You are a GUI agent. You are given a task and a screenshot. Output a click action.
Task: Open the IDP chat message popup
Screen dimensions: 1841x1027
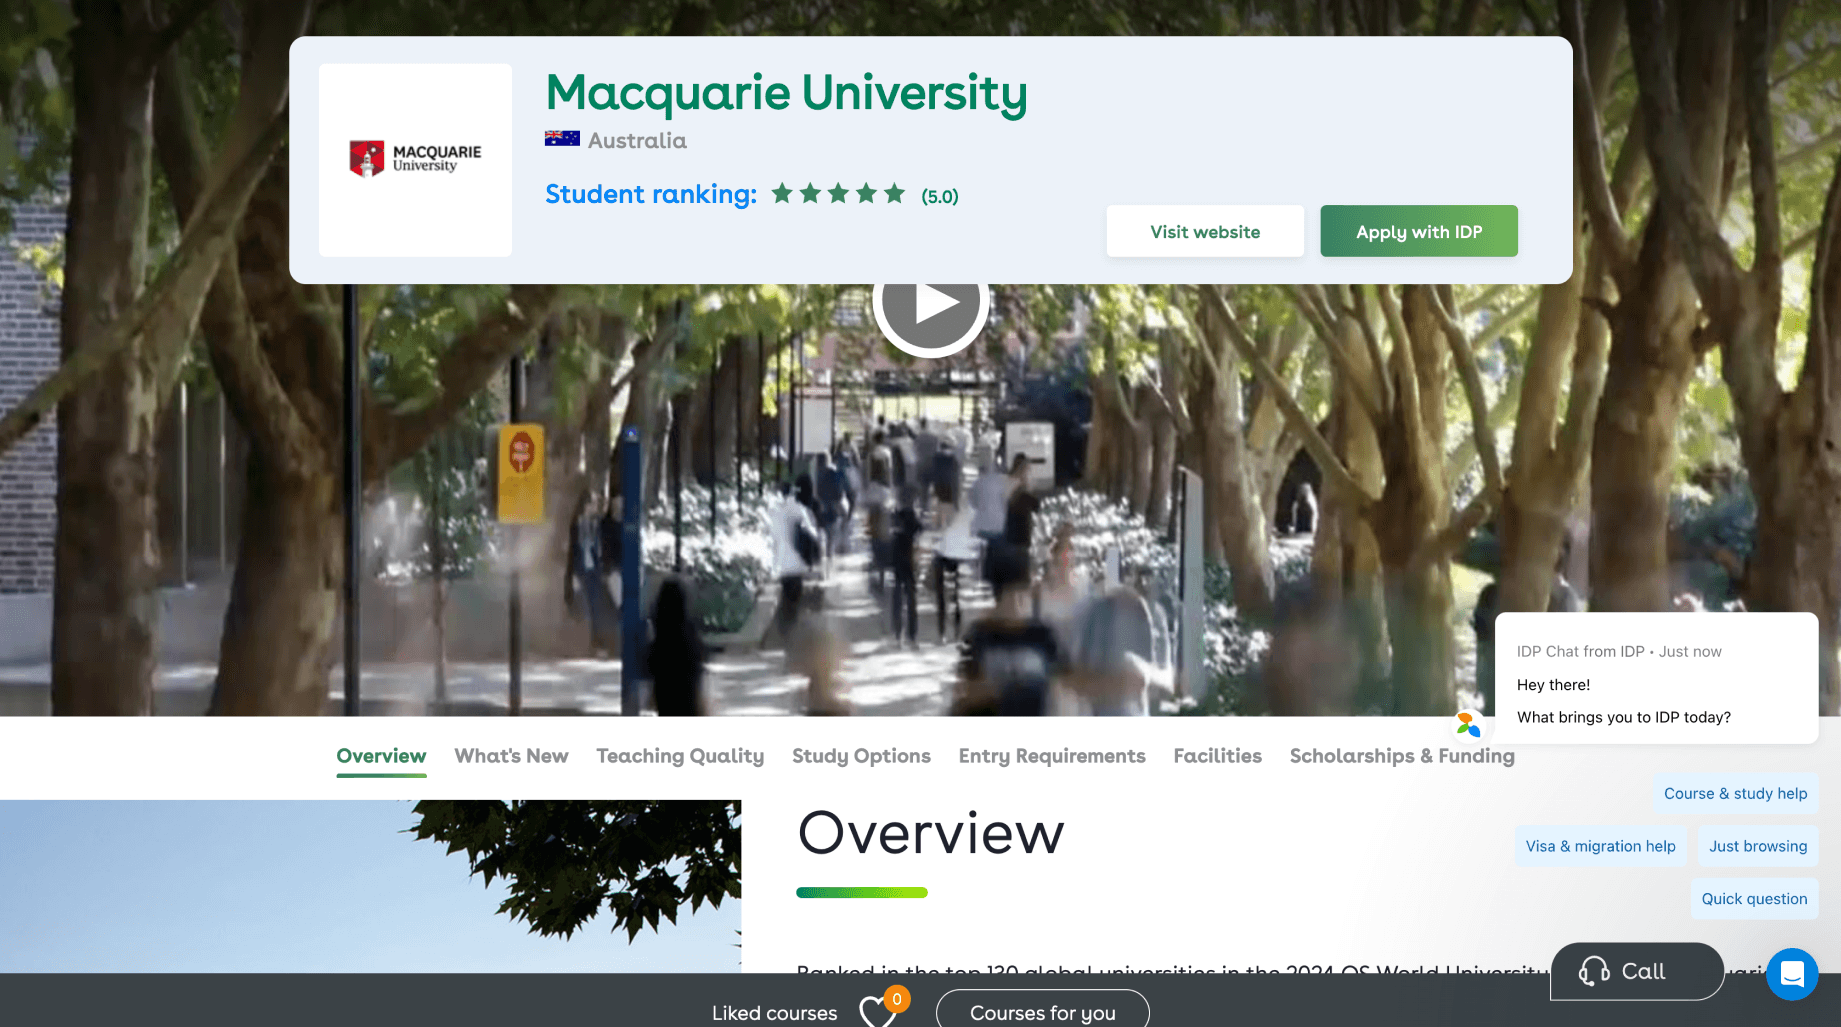(x=1656, y=678)
